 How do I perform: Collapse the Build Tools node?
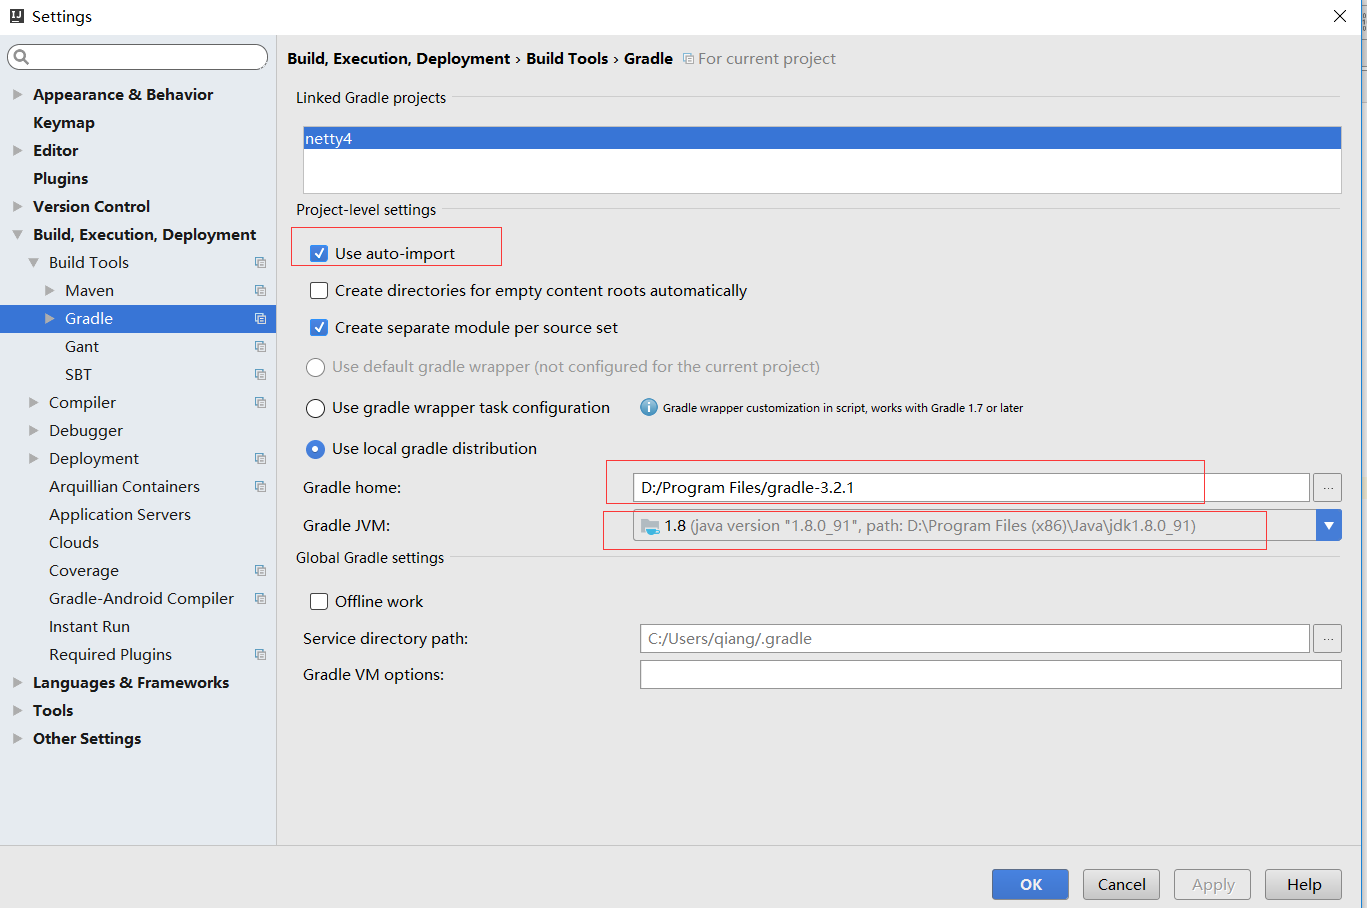point(33,262)
